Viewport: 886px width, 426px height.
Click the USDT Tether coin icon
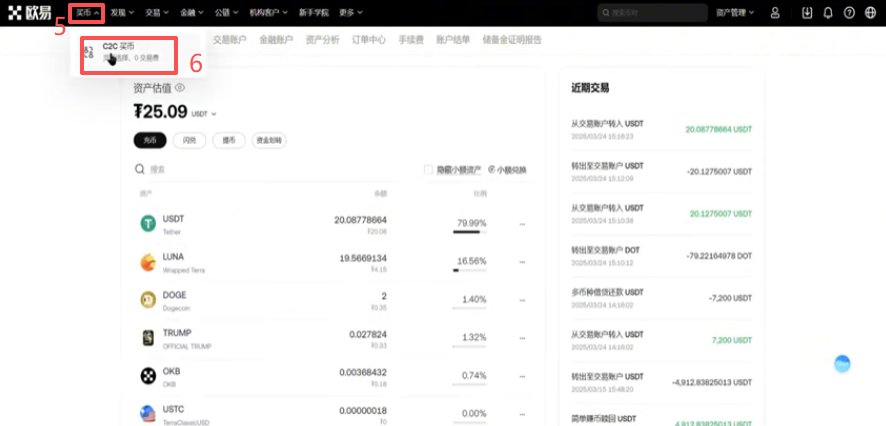148,224
